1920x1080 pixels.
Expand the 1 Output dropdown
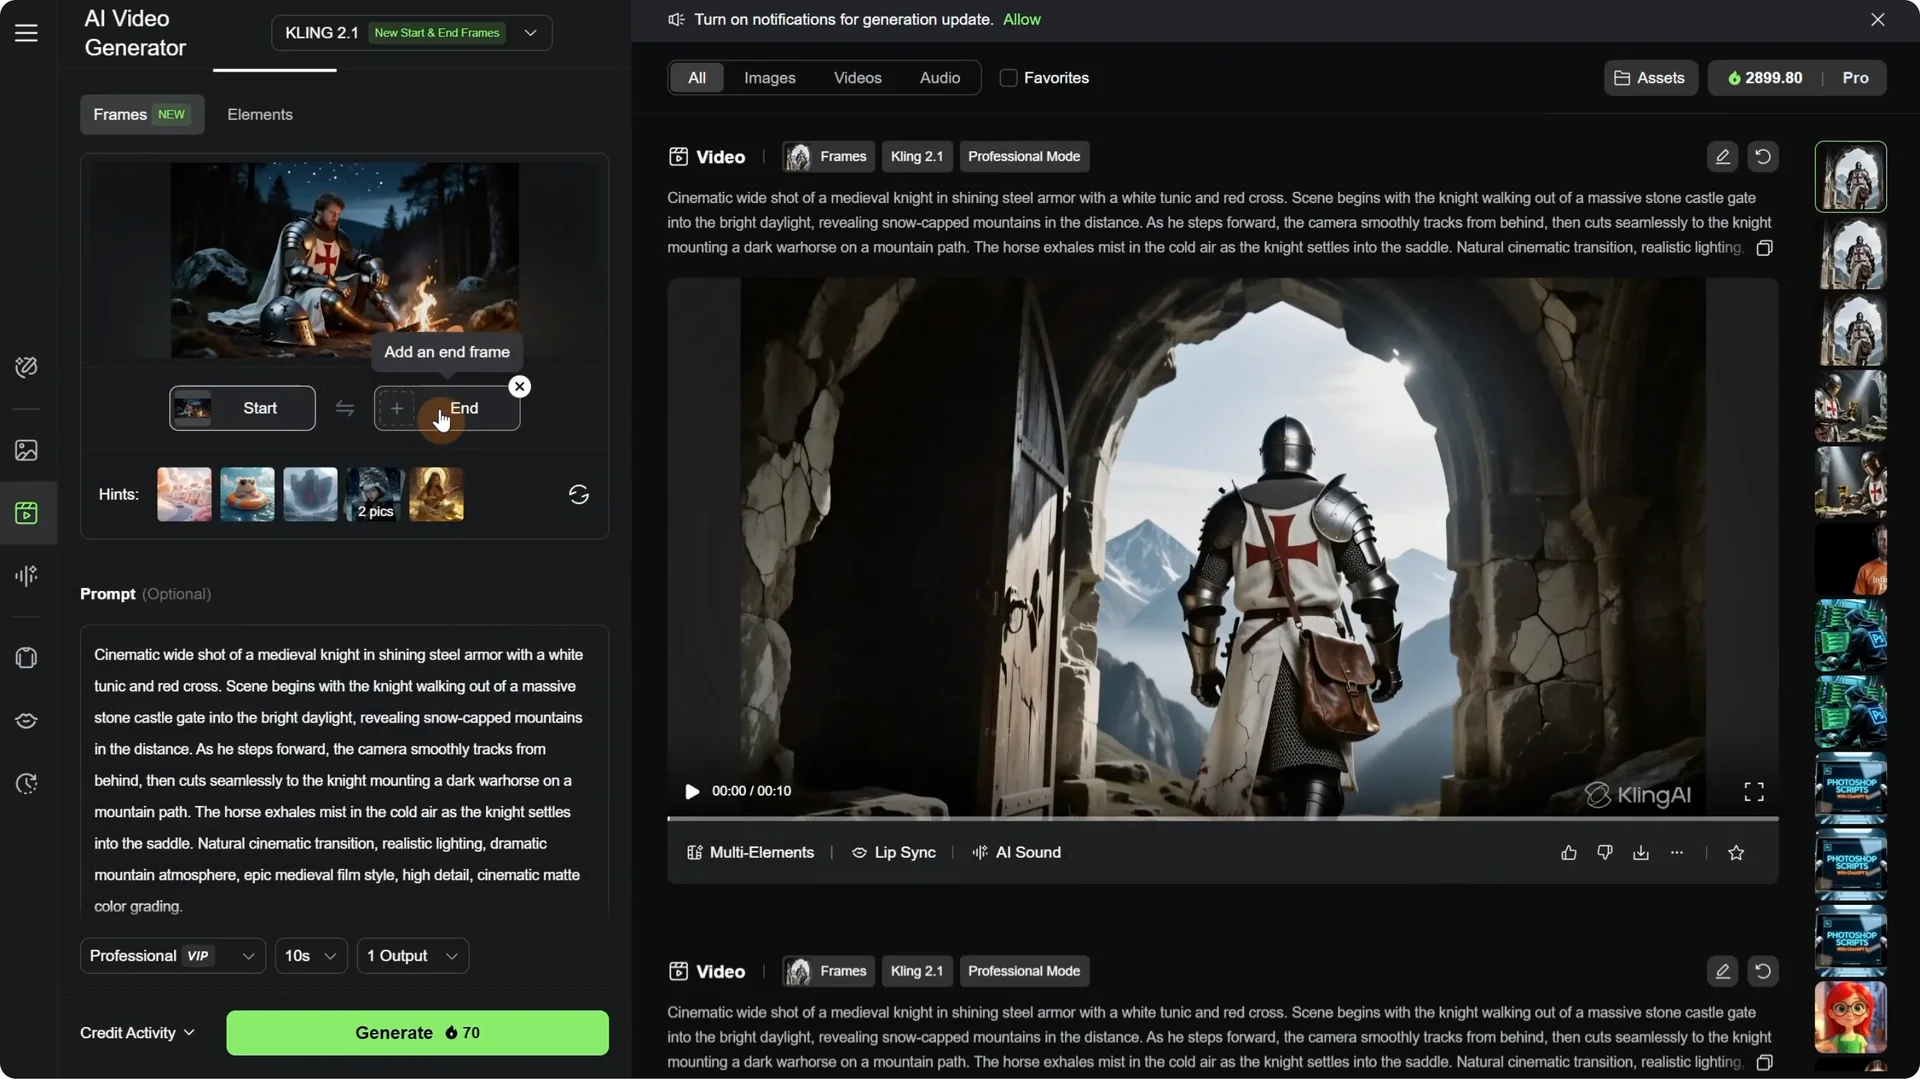411,955
